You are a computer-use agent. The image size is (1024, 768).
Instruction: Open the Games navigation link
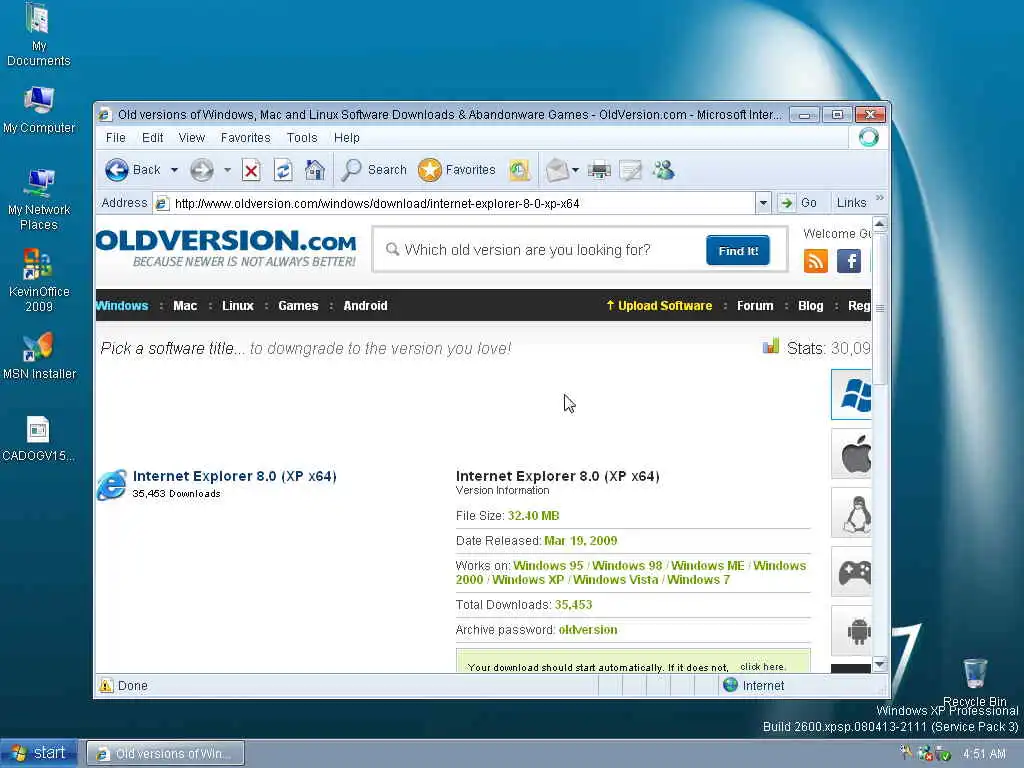298,306
